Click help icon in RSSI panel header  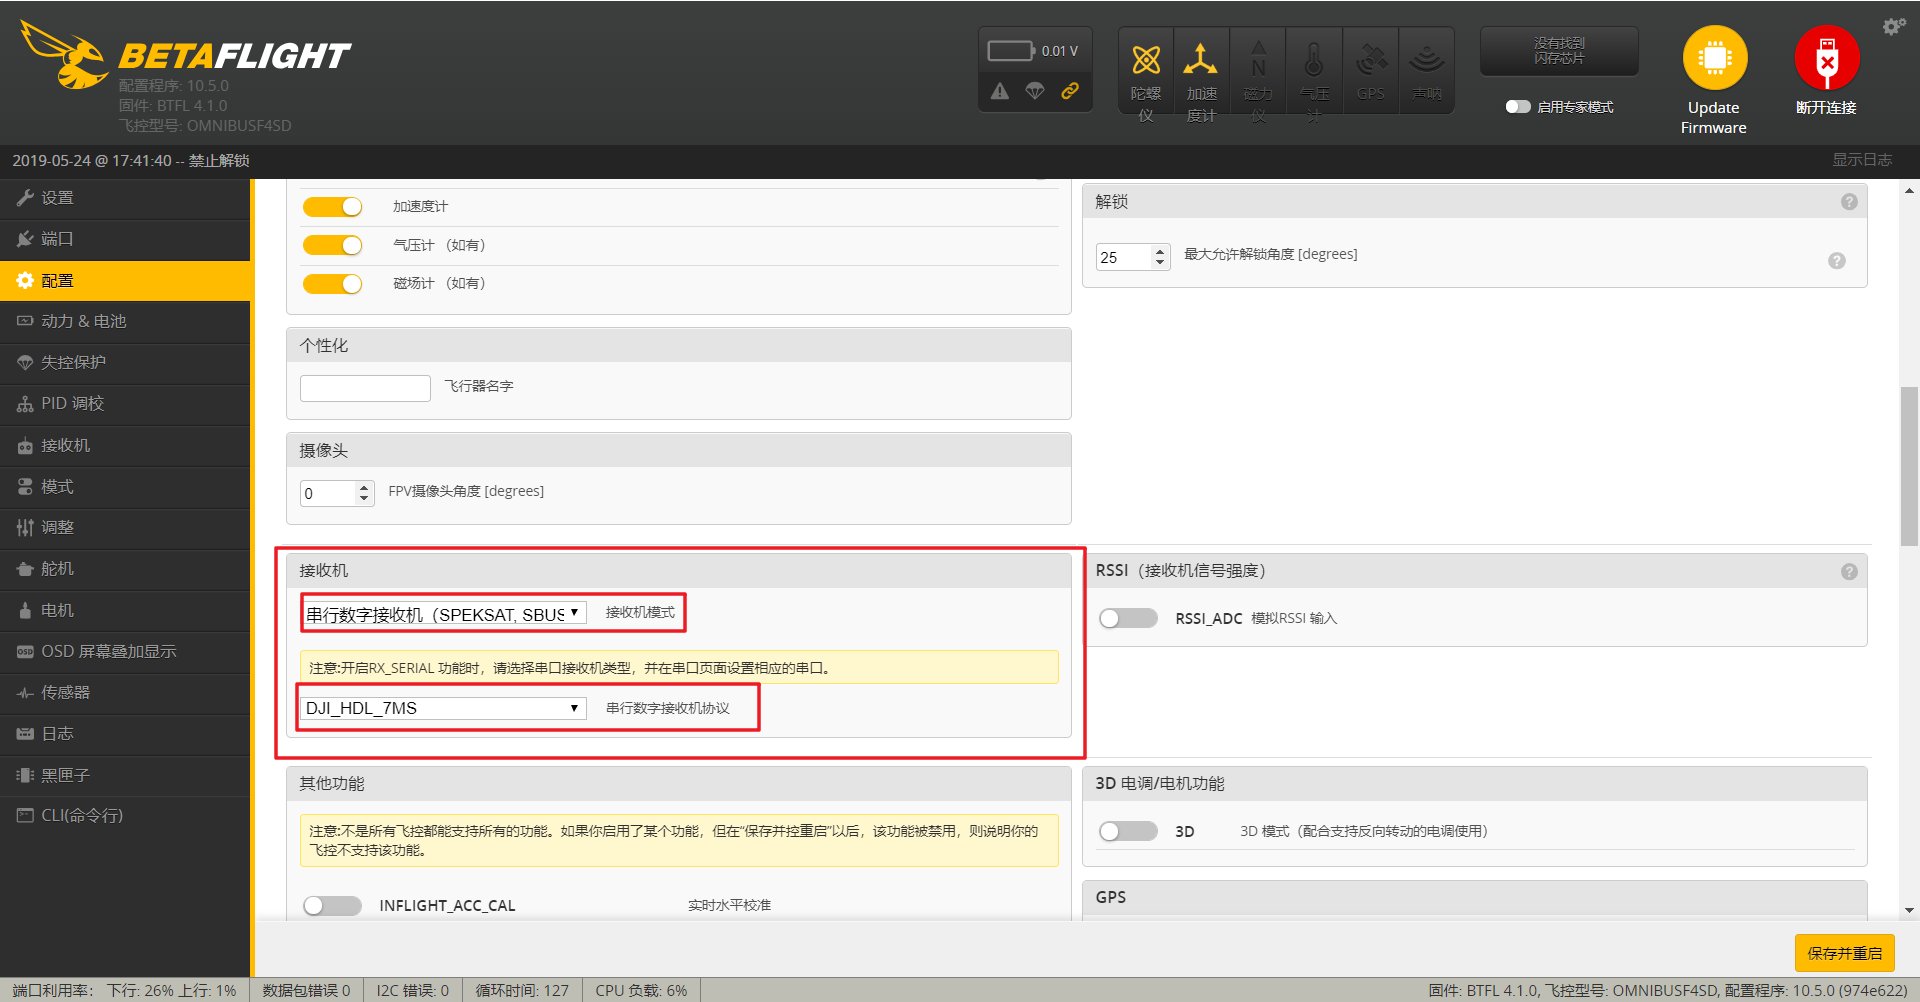[1849, 571]
